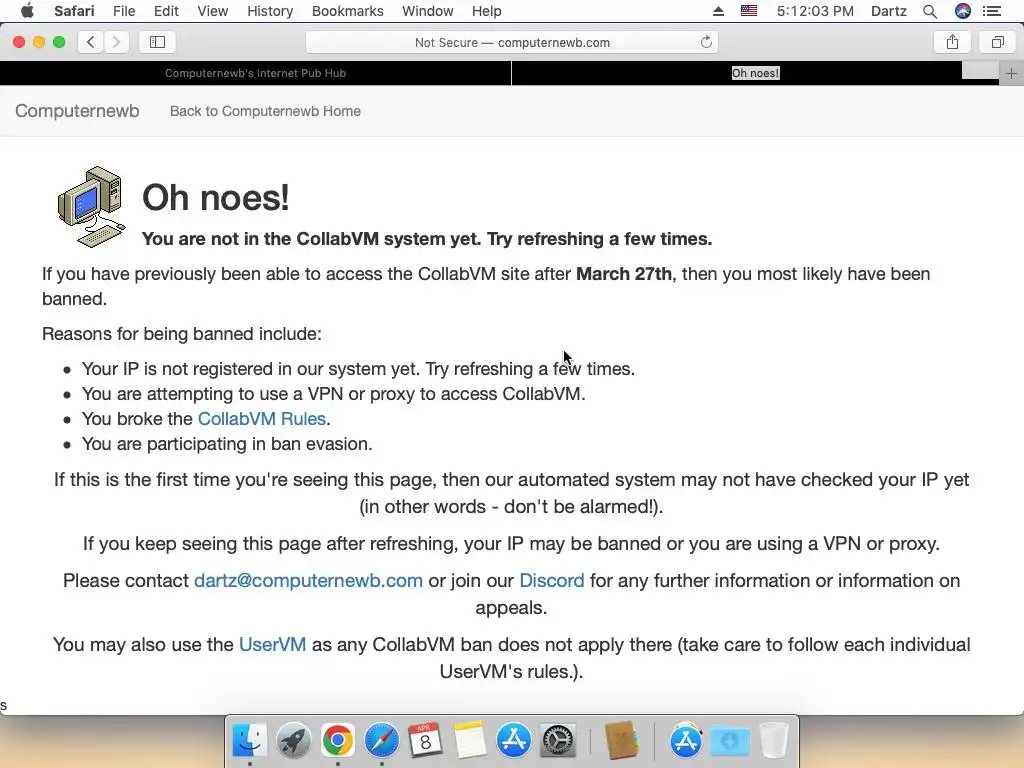Viewport: 1024px width, 768px height.
Task: Launch Google Chrome from the Dock
Action: (337, 741)
